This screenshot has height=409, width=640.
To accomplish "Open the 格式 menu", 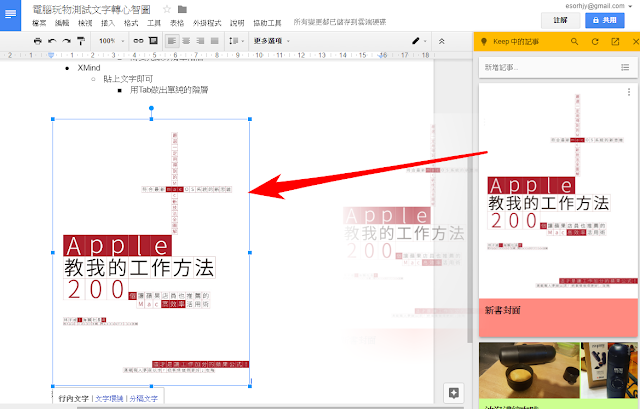I will (x=131, y=23).
